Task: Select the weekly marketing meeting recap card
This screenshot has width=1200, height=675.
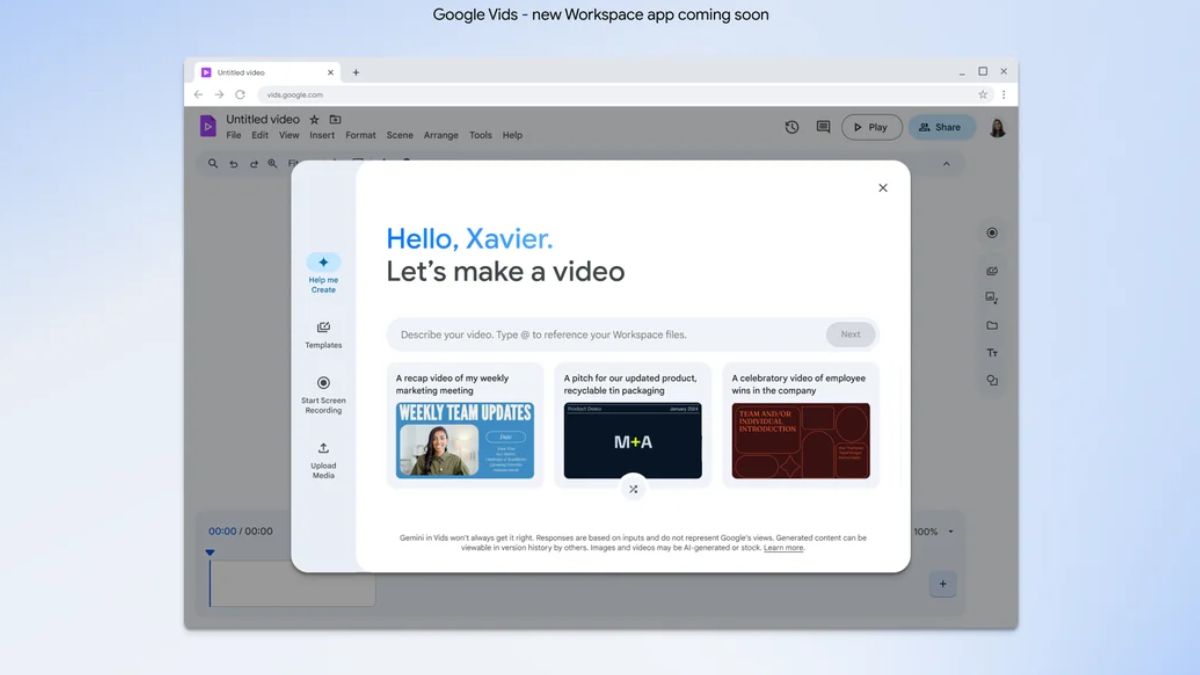Action: (x=465, y=425)
